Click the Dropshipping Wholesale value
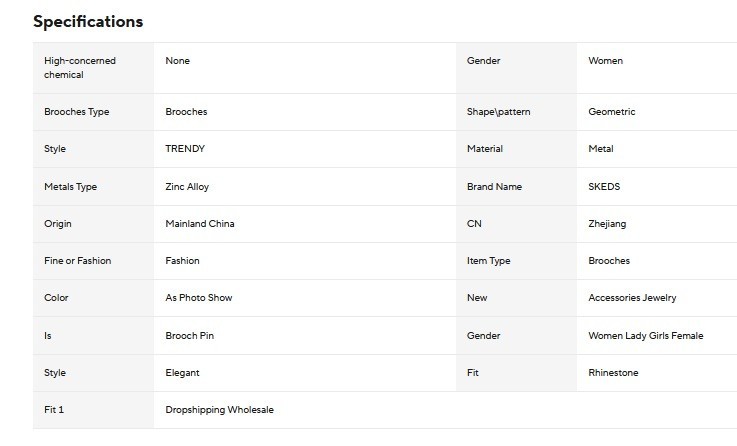Viewport: 737px width, 446px height. 220,410
